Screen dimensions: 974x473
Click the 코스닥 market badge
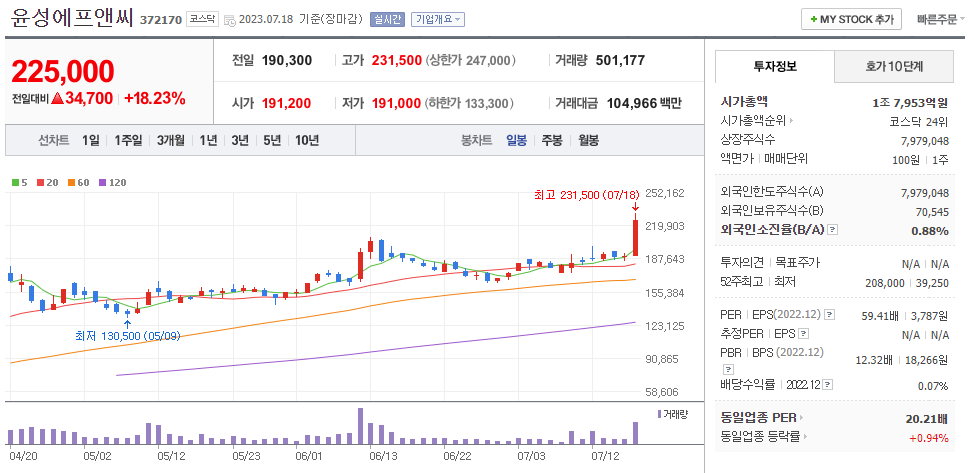(203, 19)
